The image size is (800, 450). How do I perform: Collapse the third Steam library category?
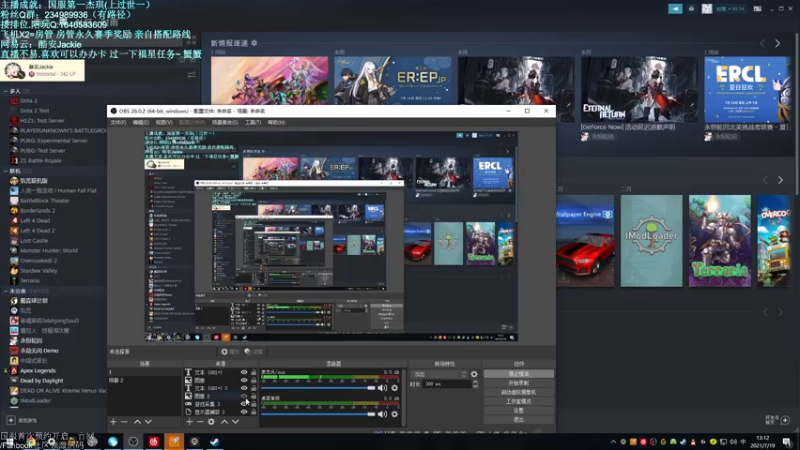[6, 291]
